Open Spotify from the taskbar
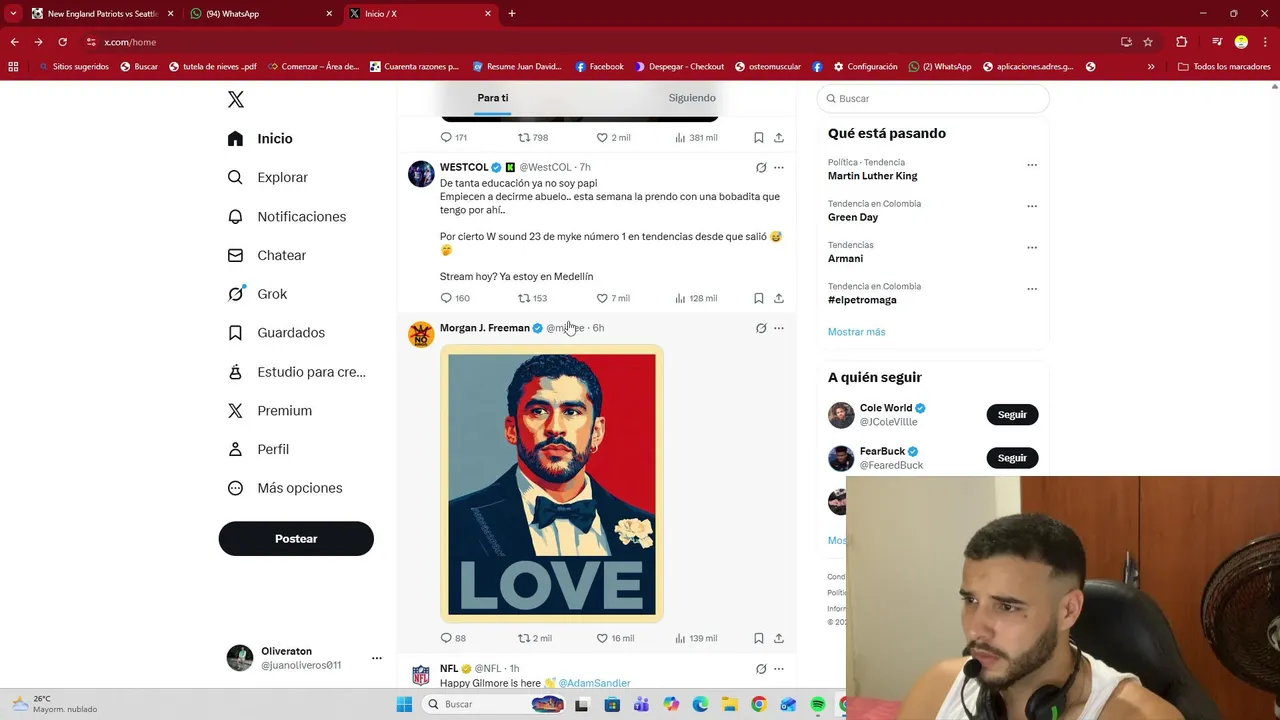The width and height of the screenshot is (1280, 720). tap(818, 704)
